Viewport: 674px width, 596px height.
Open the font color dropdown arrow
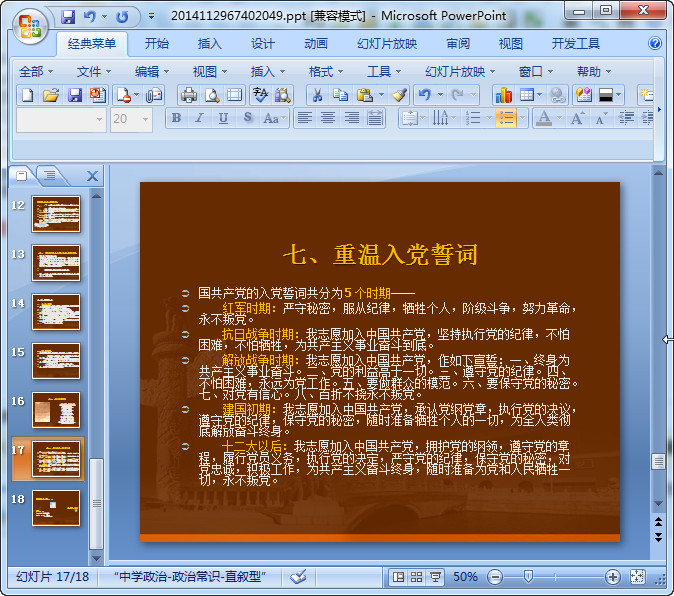point(559,118)
